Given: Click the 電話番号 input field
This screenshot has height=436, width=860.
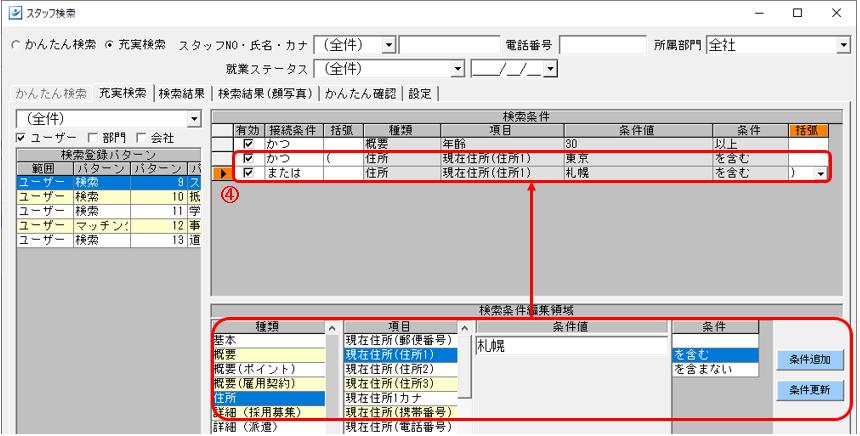Looking at the screenshot, I should 602,45.
